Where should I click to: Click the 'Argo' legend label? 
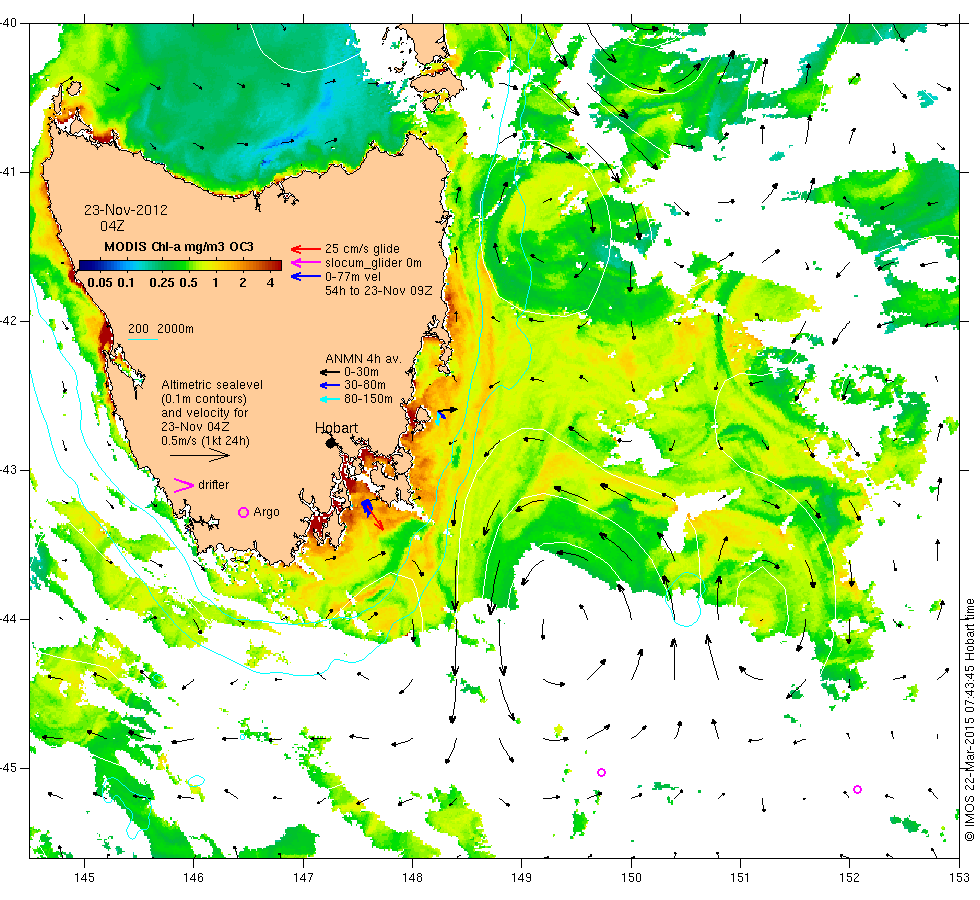tap(266, 512)
